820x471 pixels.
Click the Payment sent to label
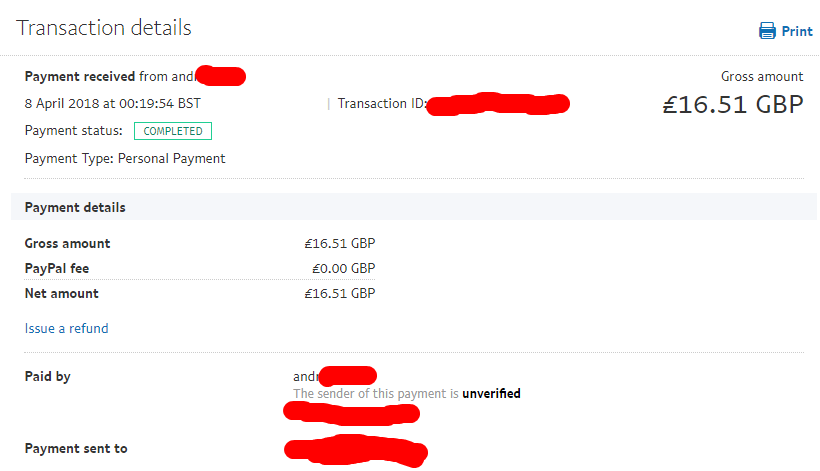tap(76, 449)
